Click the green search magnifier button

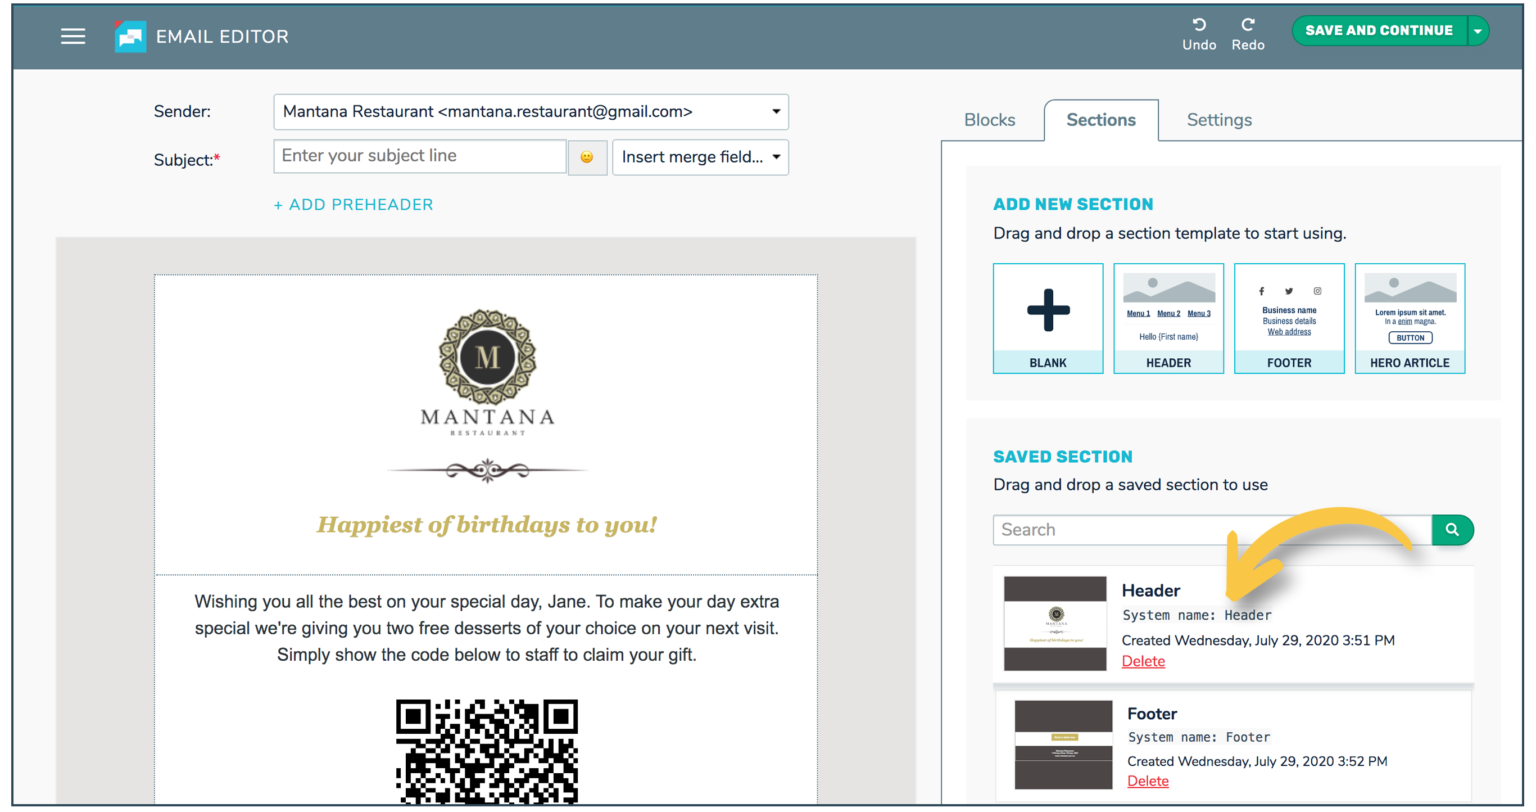click(1452, 530)
